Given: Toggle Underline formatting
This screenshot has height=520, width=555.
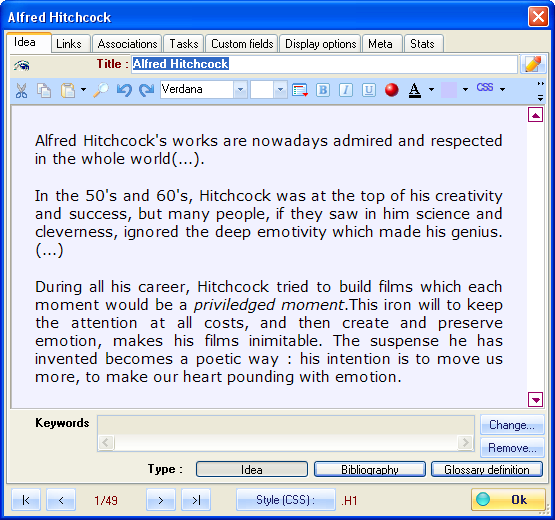Looking at the screenshot, I should (369, 90).
